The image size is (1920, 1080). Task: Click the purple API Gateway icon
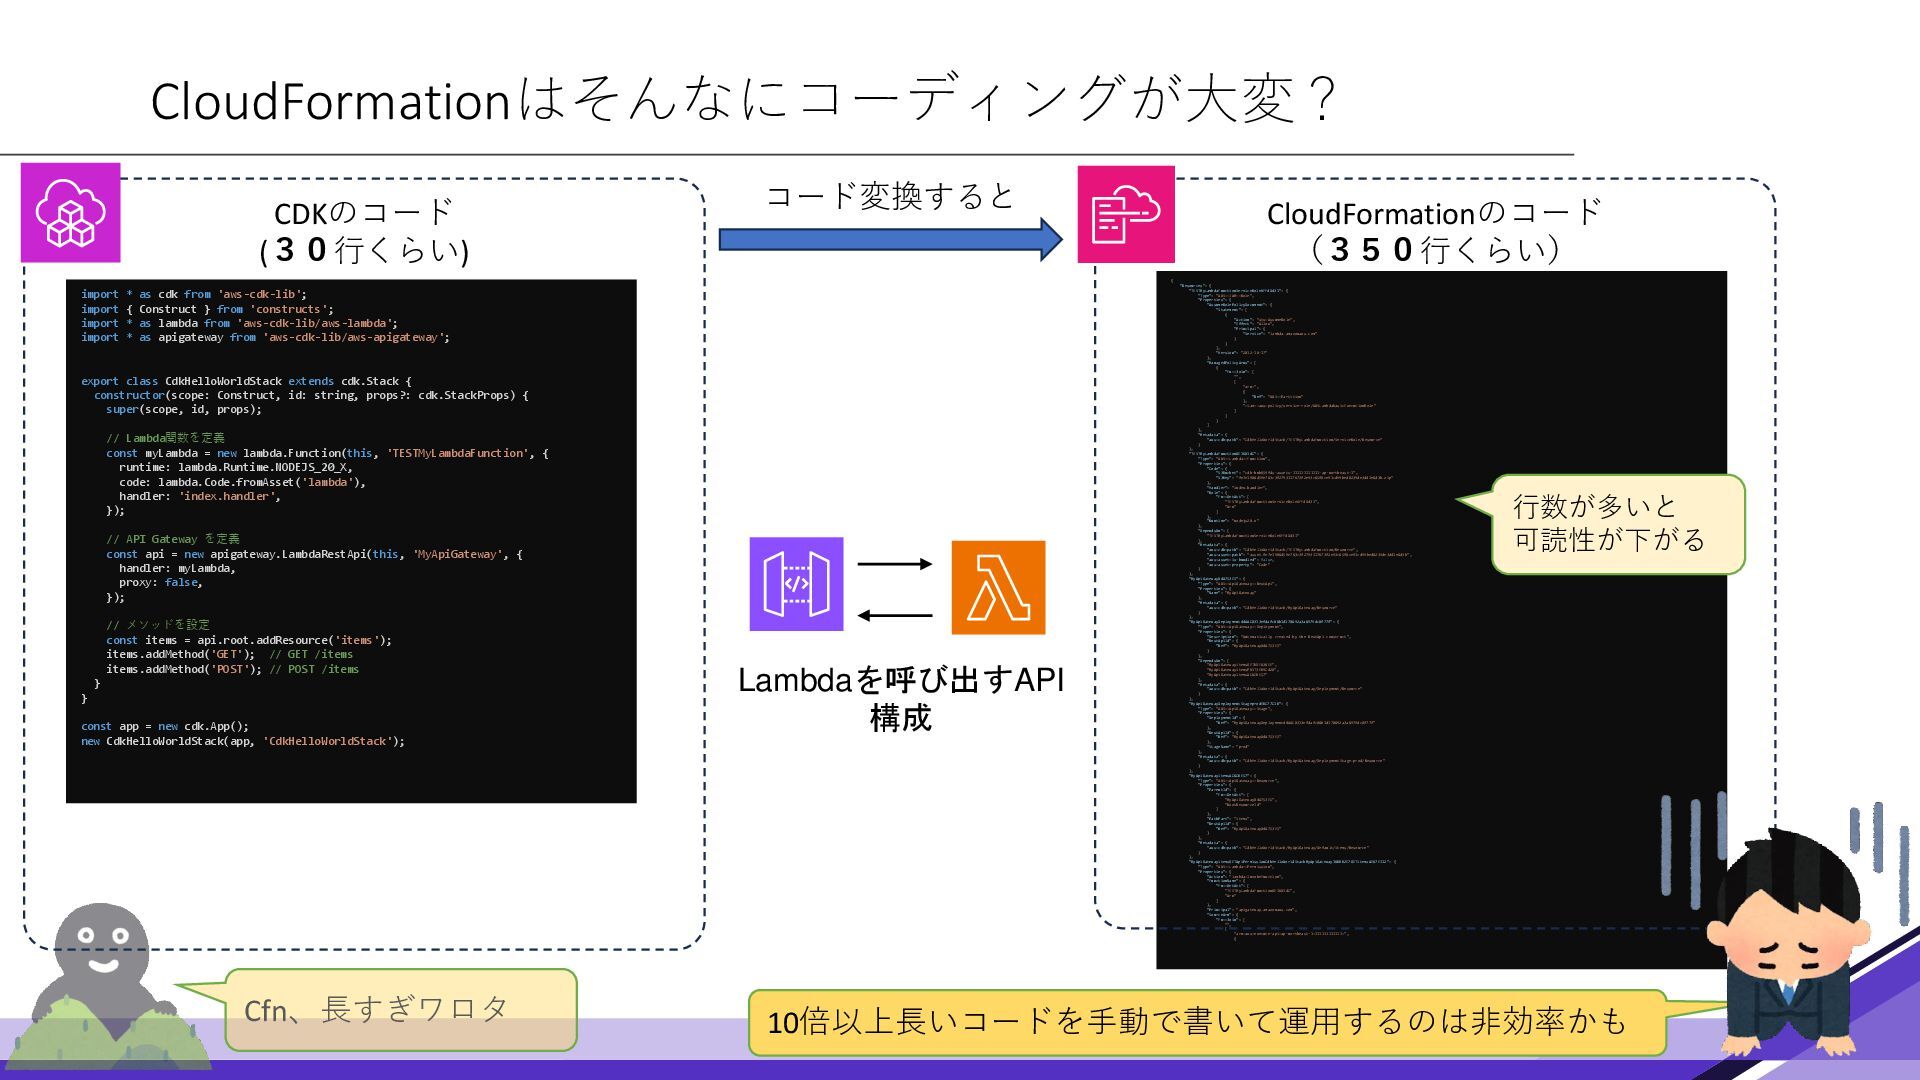796,584
